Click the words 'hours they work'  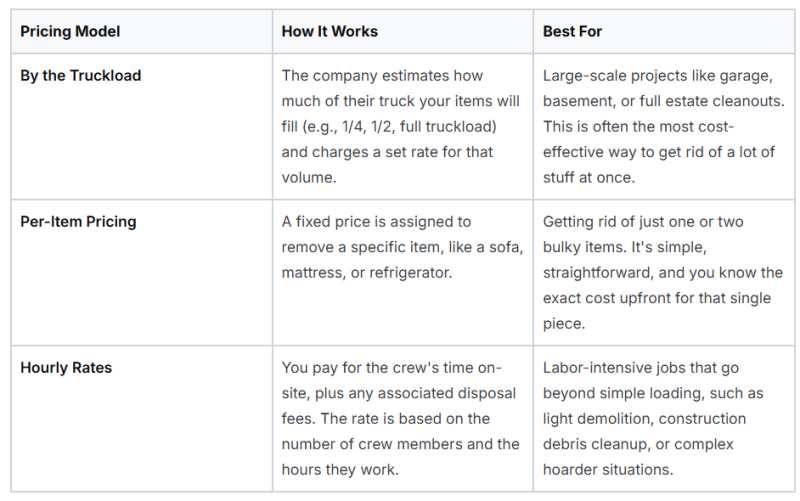pyautogui.click(x=338, y=470)
